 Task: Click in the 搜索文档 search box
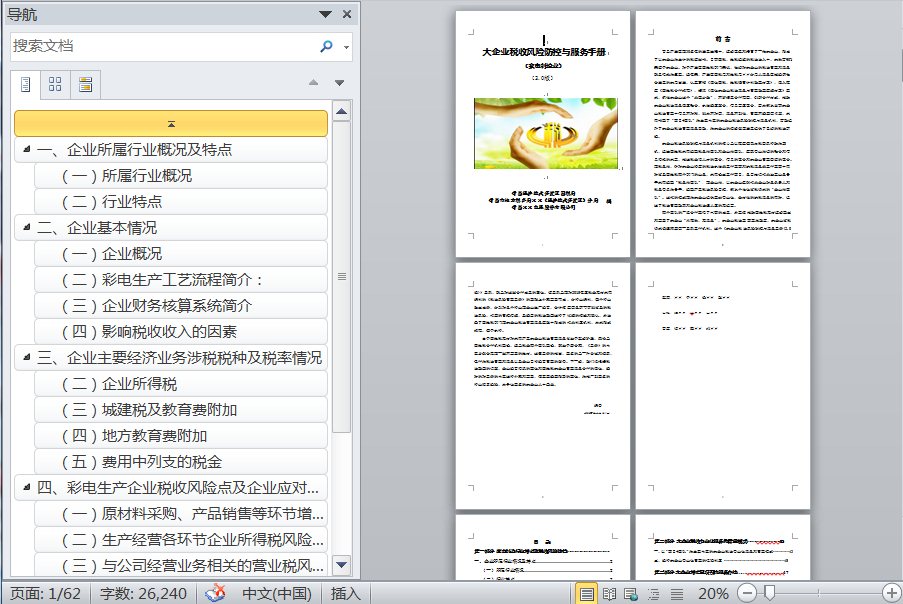pos(160,46)
